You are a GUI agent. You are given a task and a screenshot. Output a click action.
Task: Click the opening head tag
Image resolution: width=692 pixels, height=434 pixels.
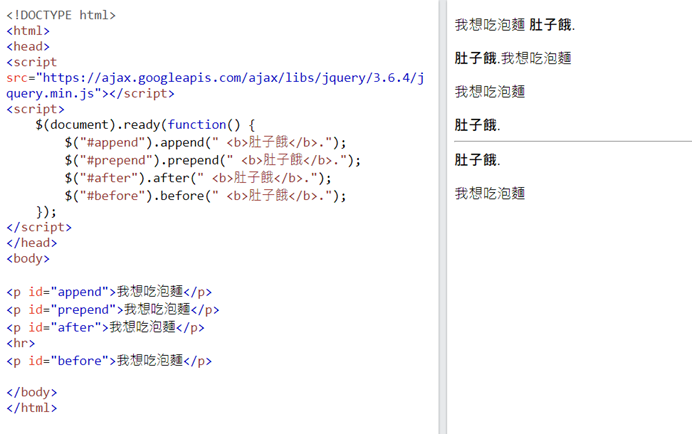[28, 46]
